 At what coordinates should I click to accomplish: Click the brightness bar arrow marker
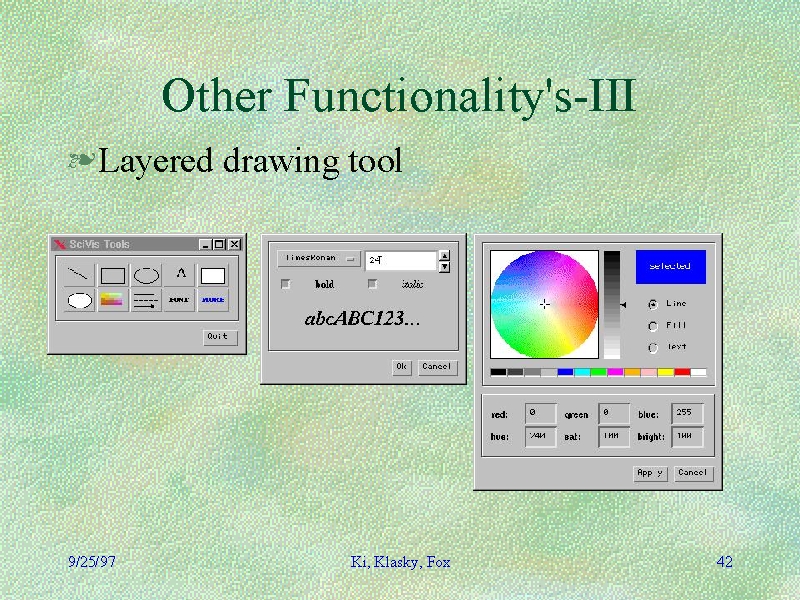click(x=623, y=305)
